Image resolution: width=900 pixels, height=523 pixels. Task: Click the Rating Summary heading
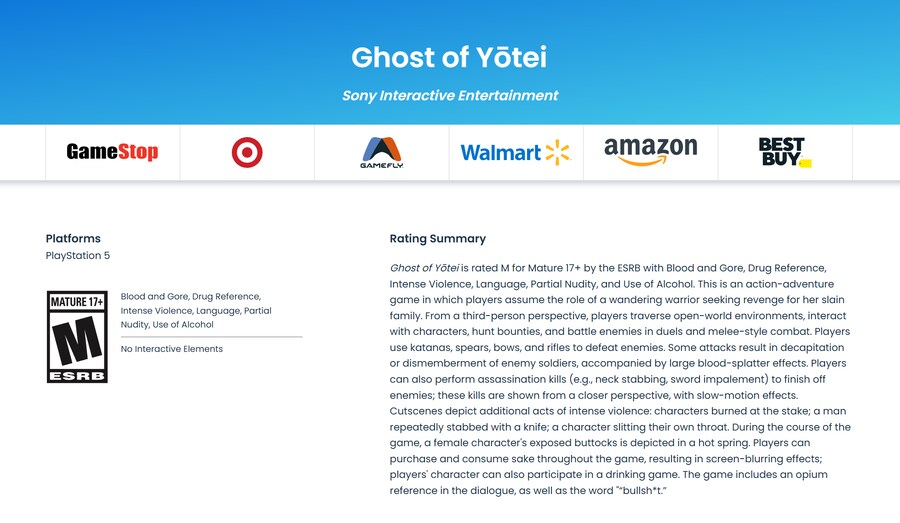pyautogui.click(x=437, y=238)
